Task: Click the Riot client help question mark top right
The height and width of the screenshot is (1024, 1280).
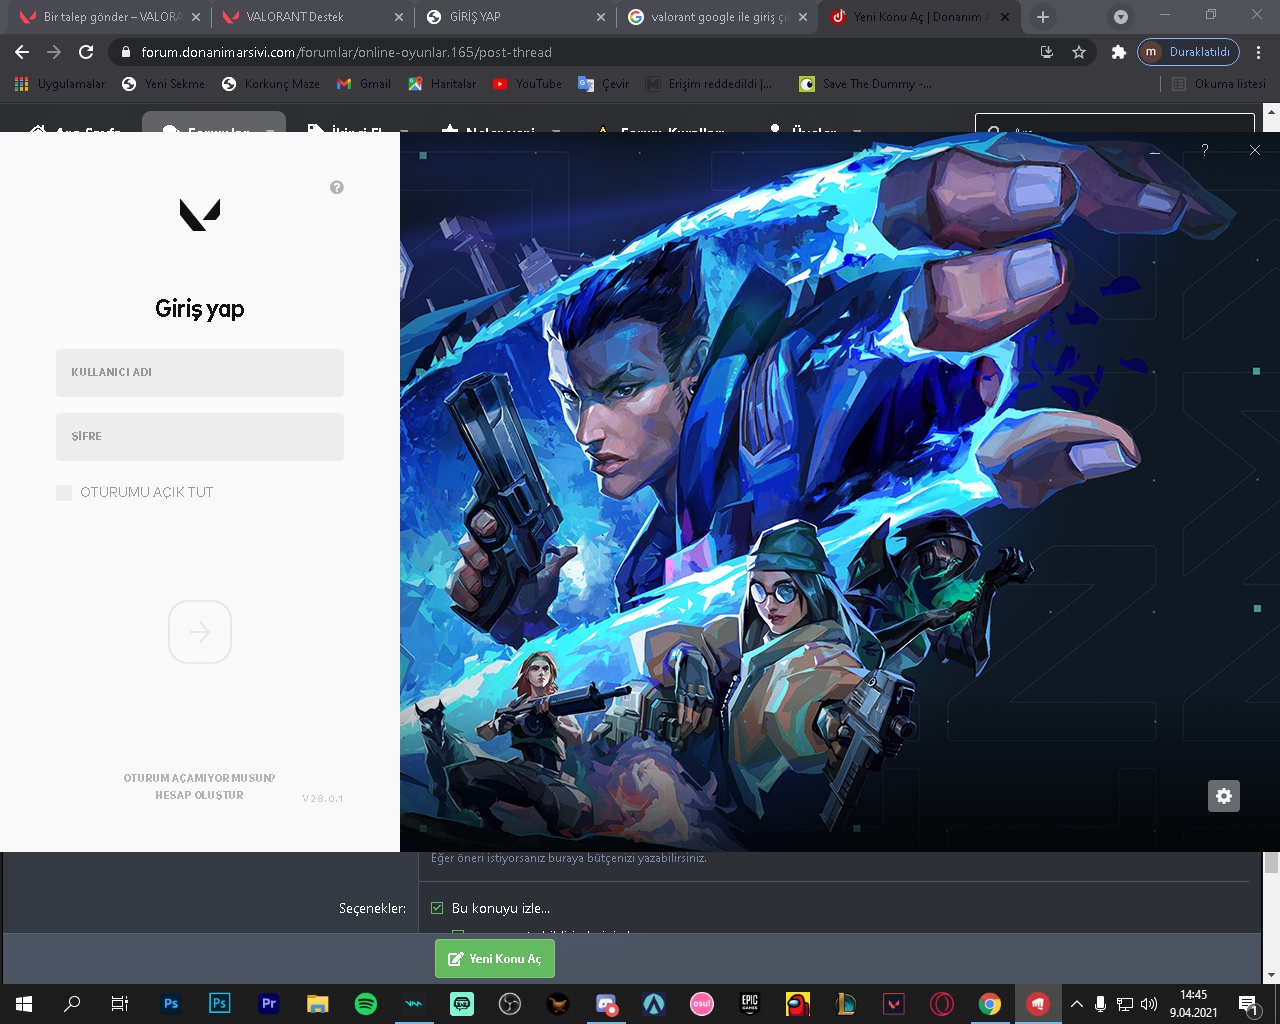Action: point(1205,150)
